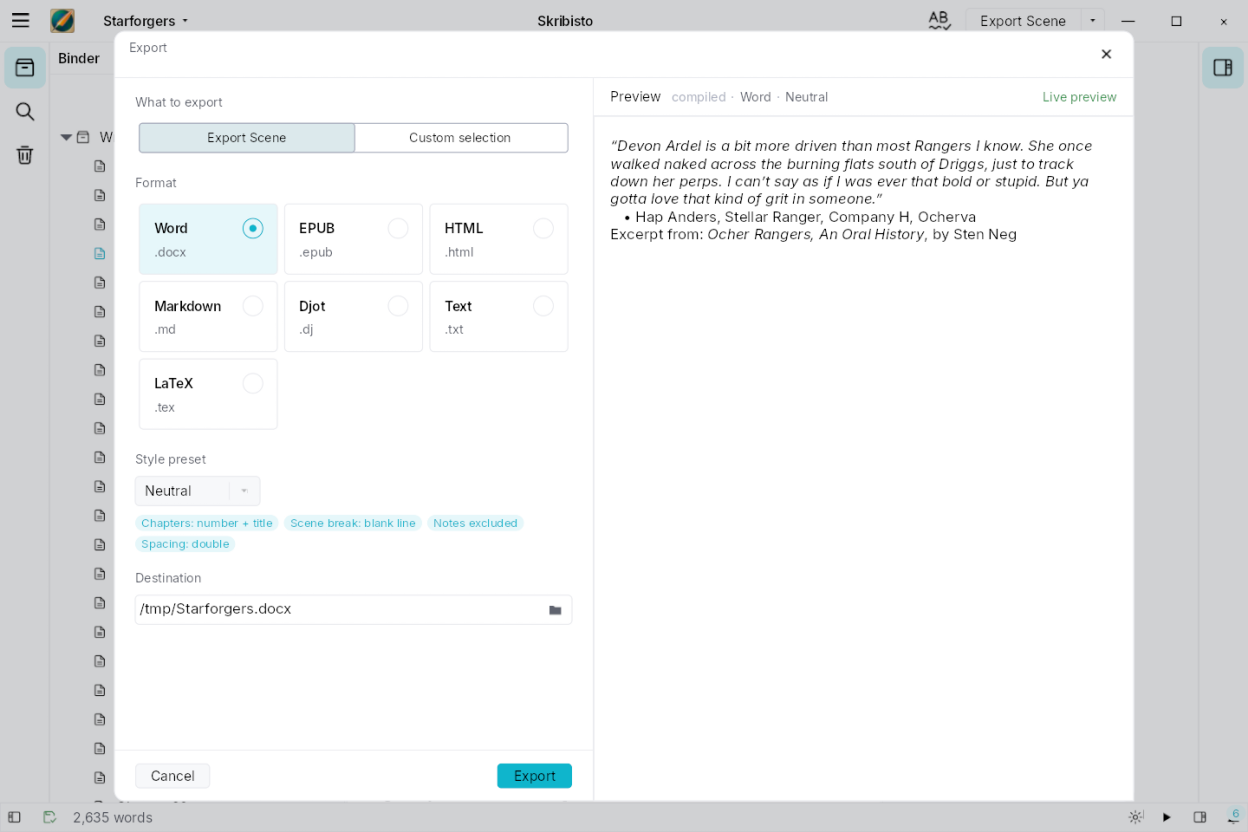Switch theme using the sun icon
The image size is (1248, 832).
[1136, 817]
